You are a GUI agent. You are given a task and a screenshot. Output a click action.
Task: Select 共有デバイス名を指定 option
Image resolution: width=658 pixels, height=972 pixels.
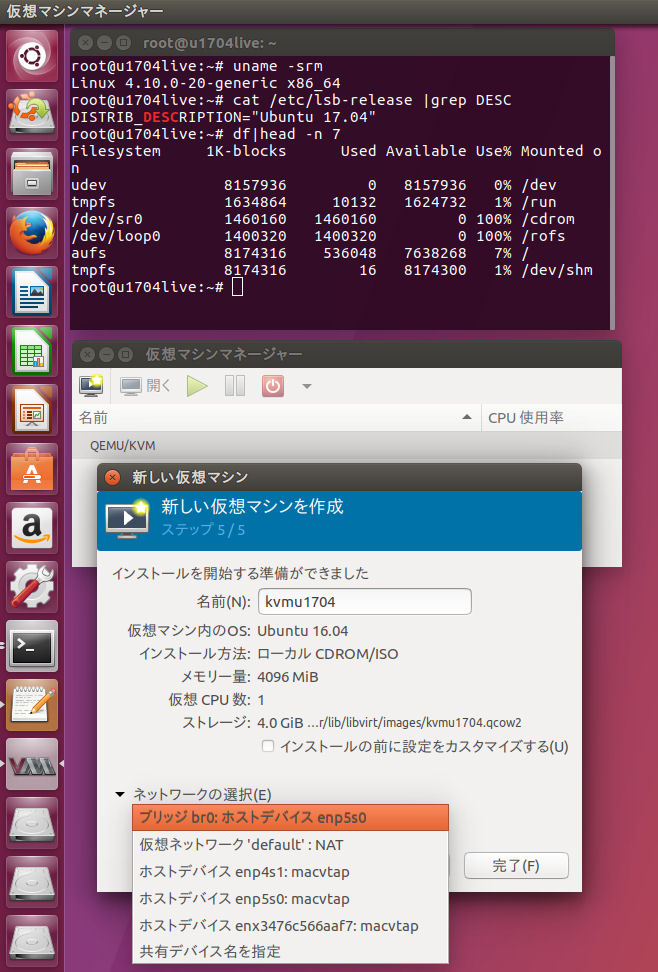point(290,952)
